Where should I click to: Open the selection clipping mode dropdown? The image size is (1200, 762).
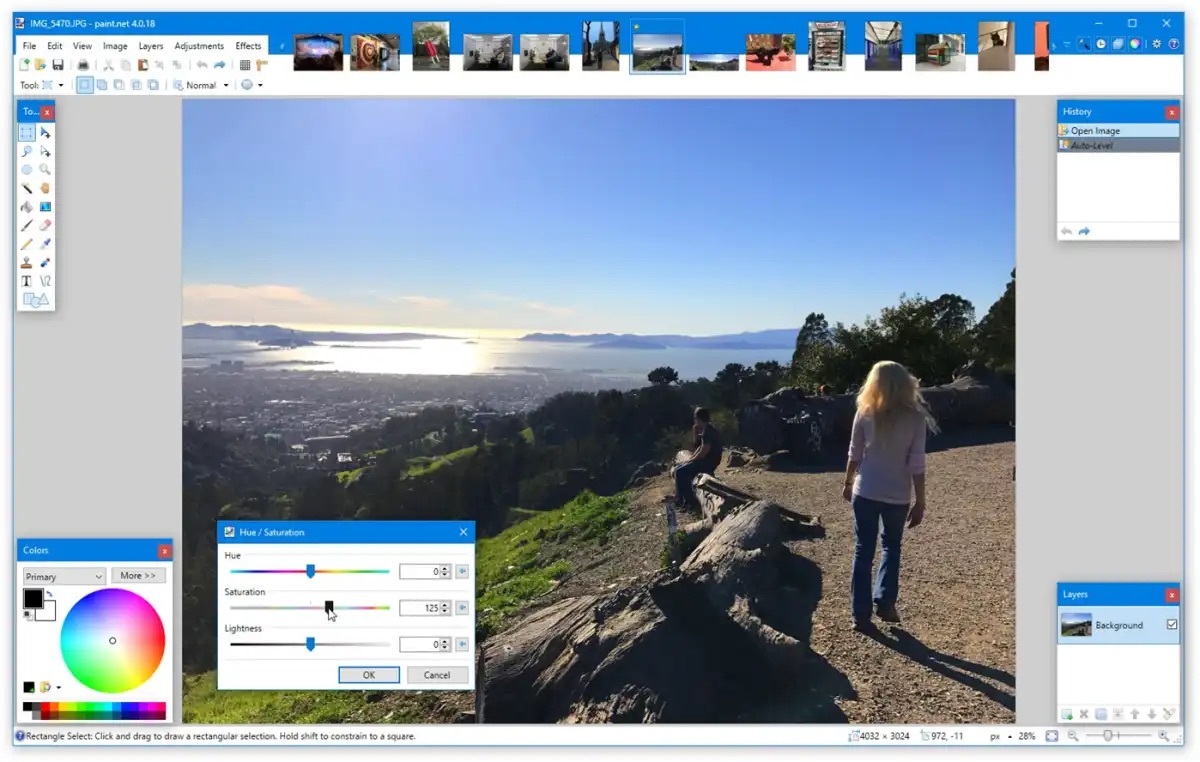[x=252, y=85]
